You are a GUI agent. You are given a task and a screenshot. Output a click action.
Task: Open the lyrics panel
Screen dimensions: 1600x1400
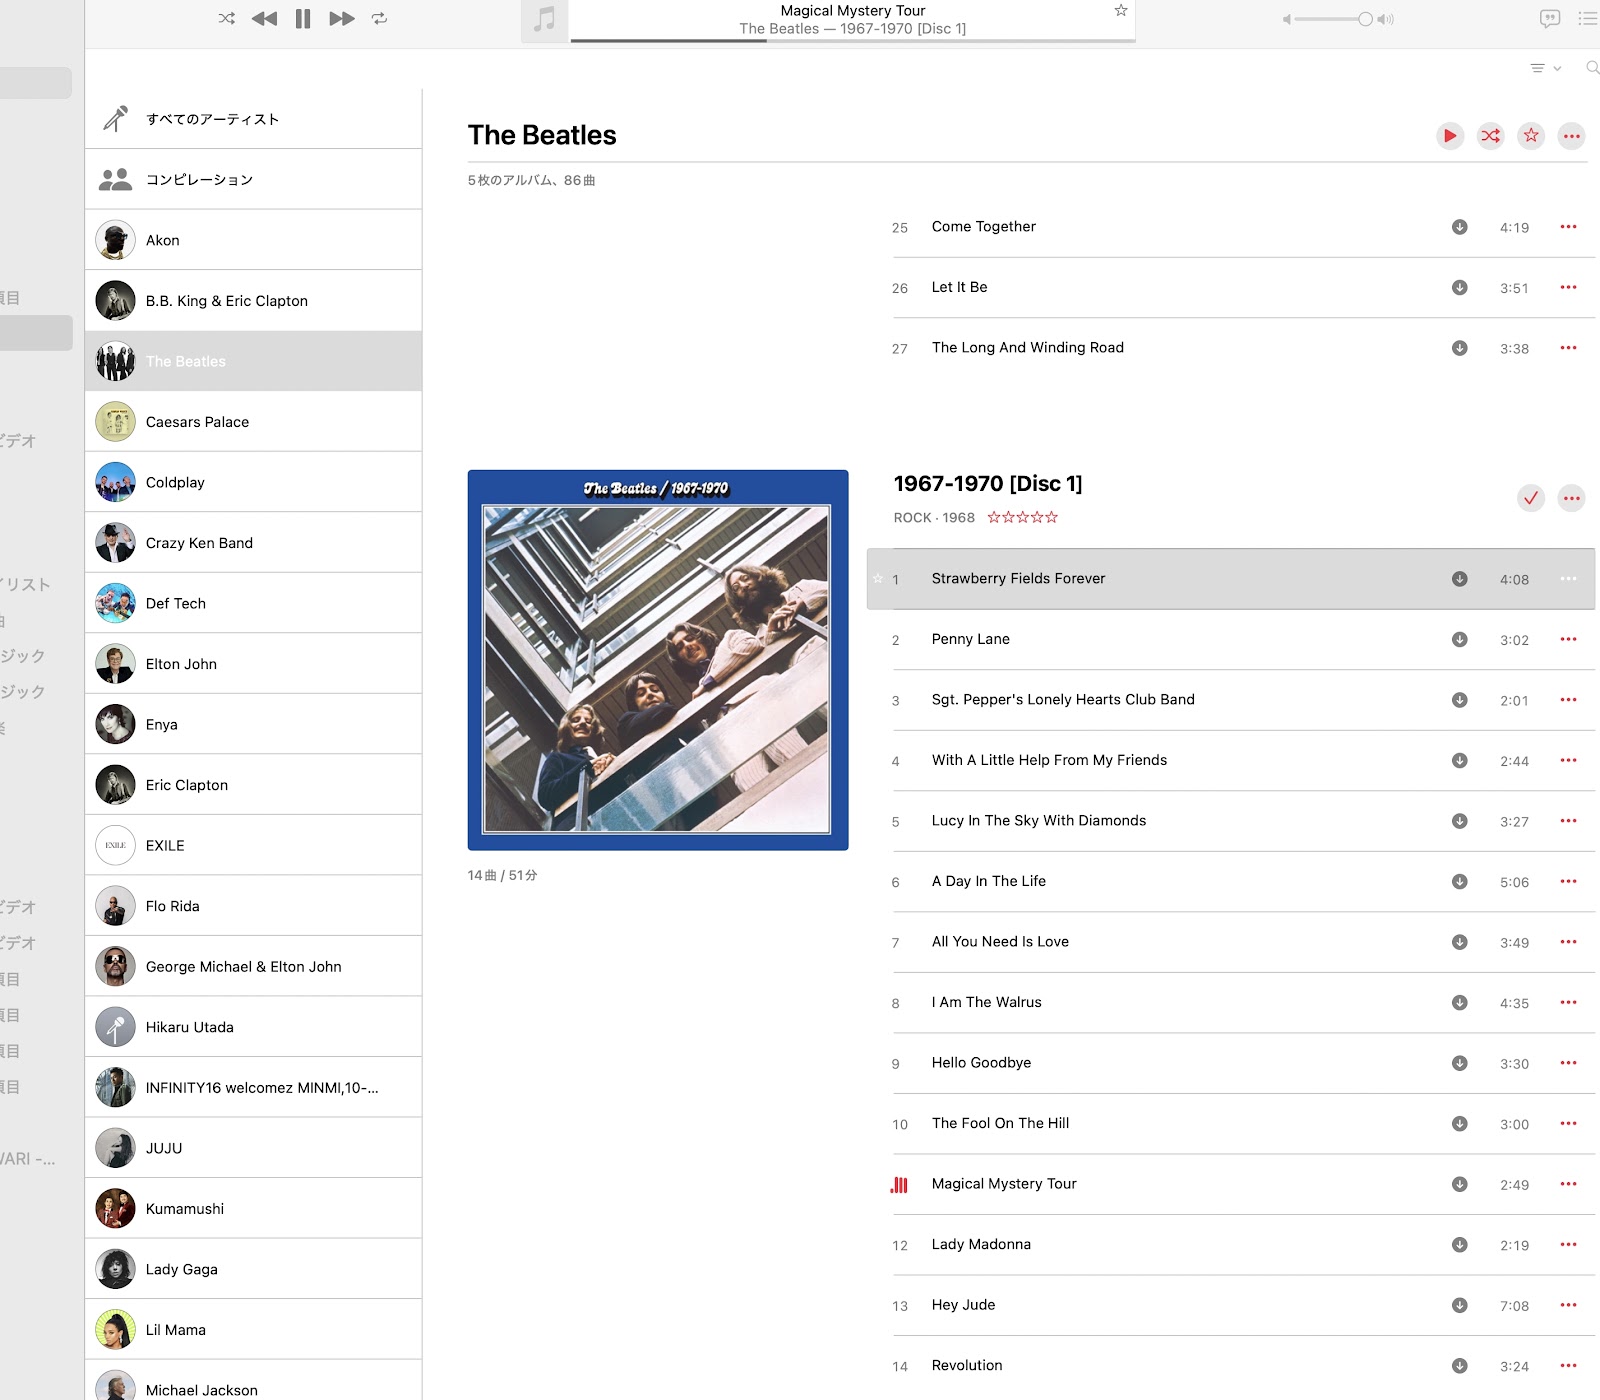click(x=1550, y=18)
